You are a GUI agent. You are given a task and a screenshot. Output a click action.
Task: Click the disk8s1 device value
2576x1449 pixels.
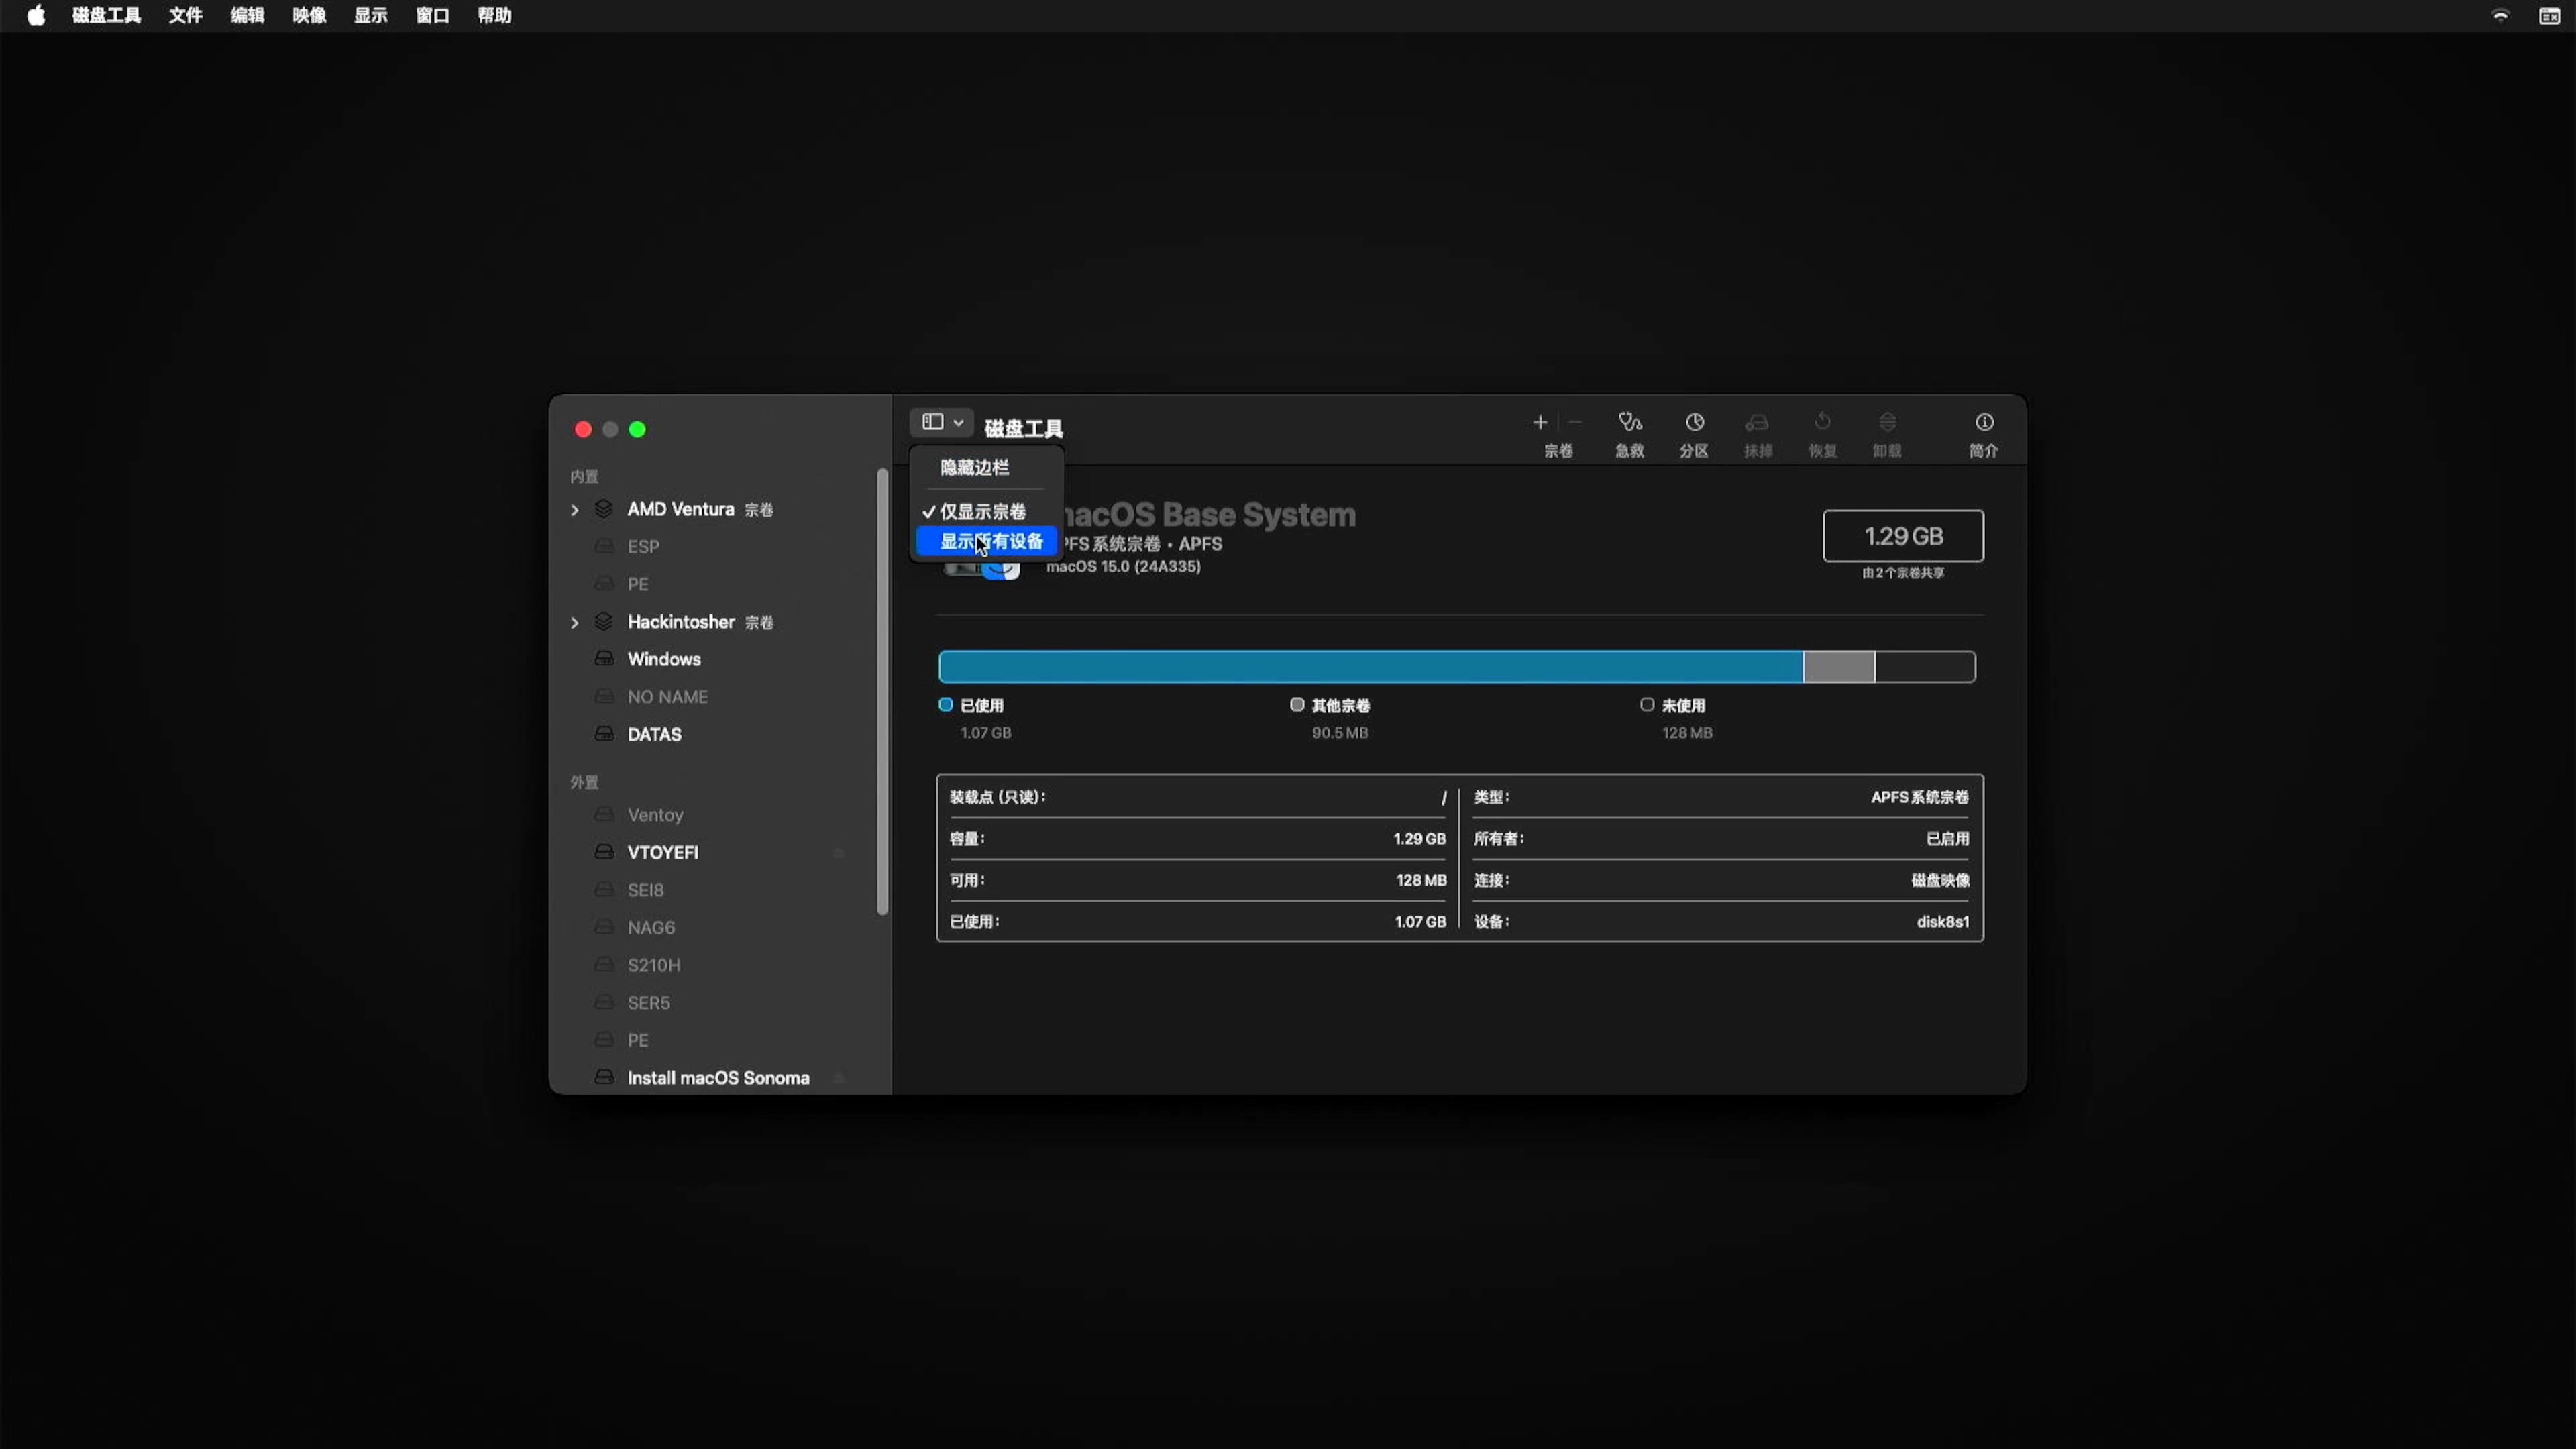pyautogui.click(x=1942, y=921)
